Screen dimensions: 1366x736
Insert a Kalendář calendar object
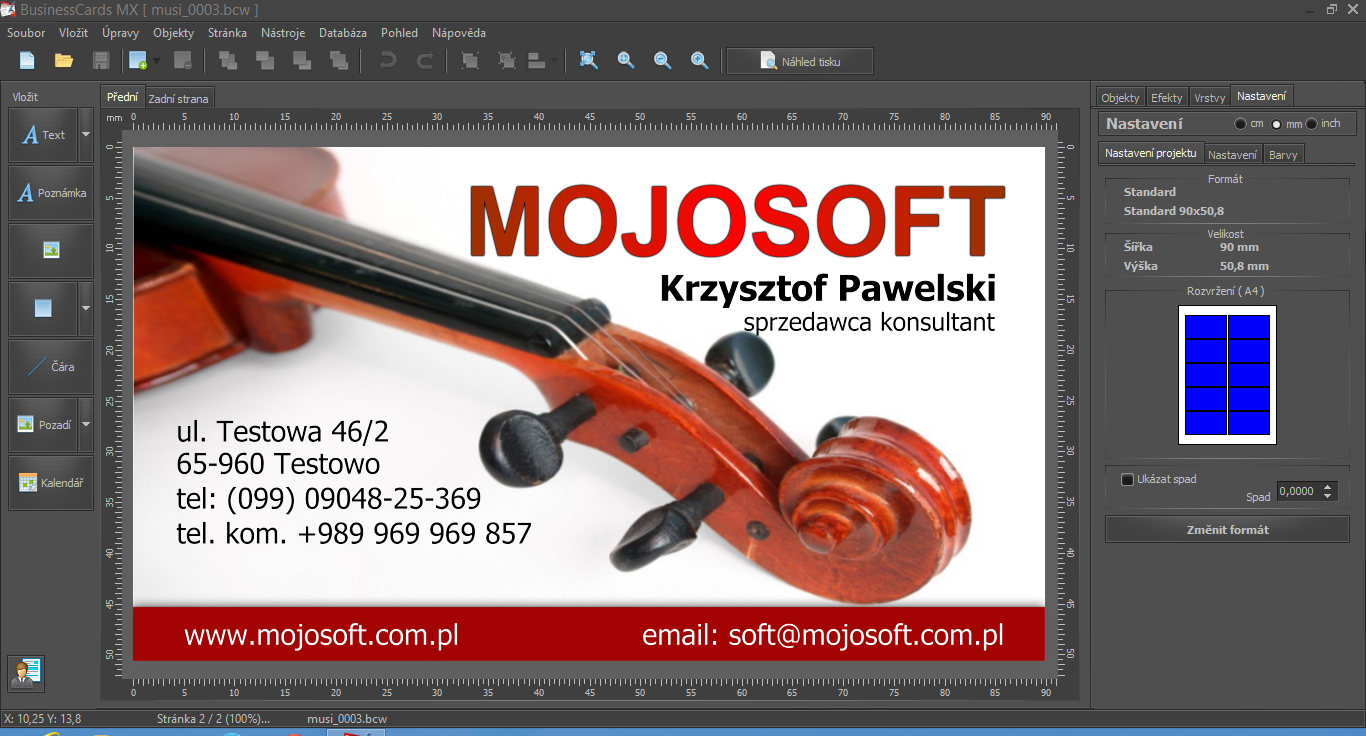point(51,483)
